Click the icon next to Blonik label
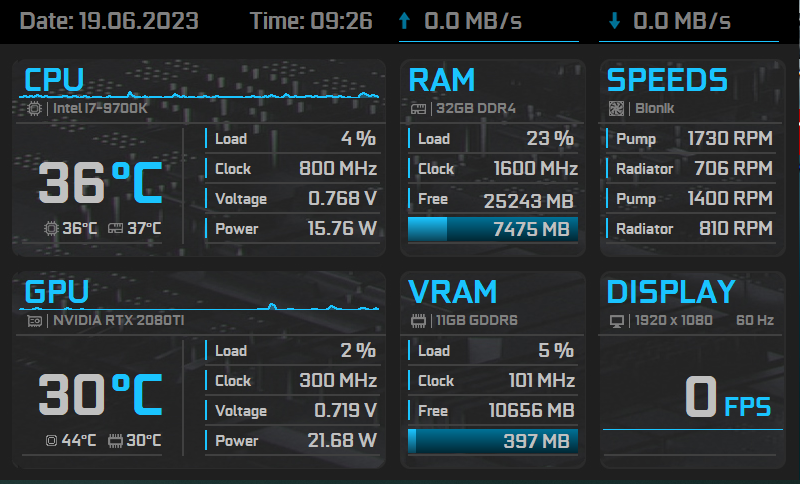 pyautogui.click(x=616, y=108)
